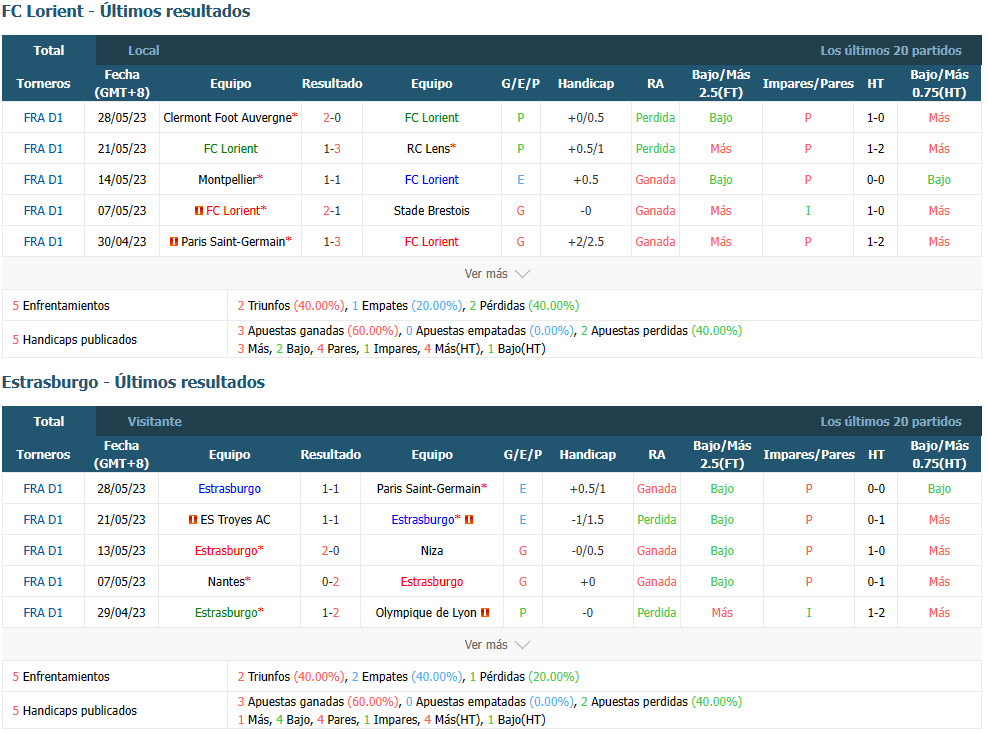
Task: Click Estrasburgo in the Nantes row
Action: point(432,582)
